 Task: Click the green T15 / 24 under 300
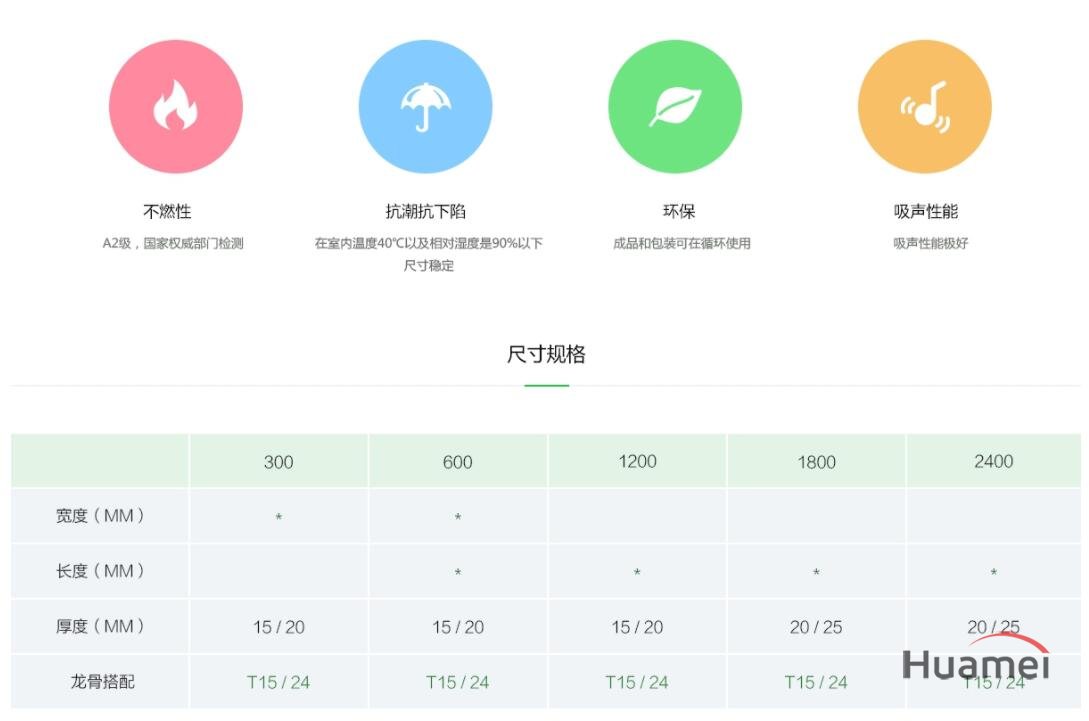click(279, 682)
